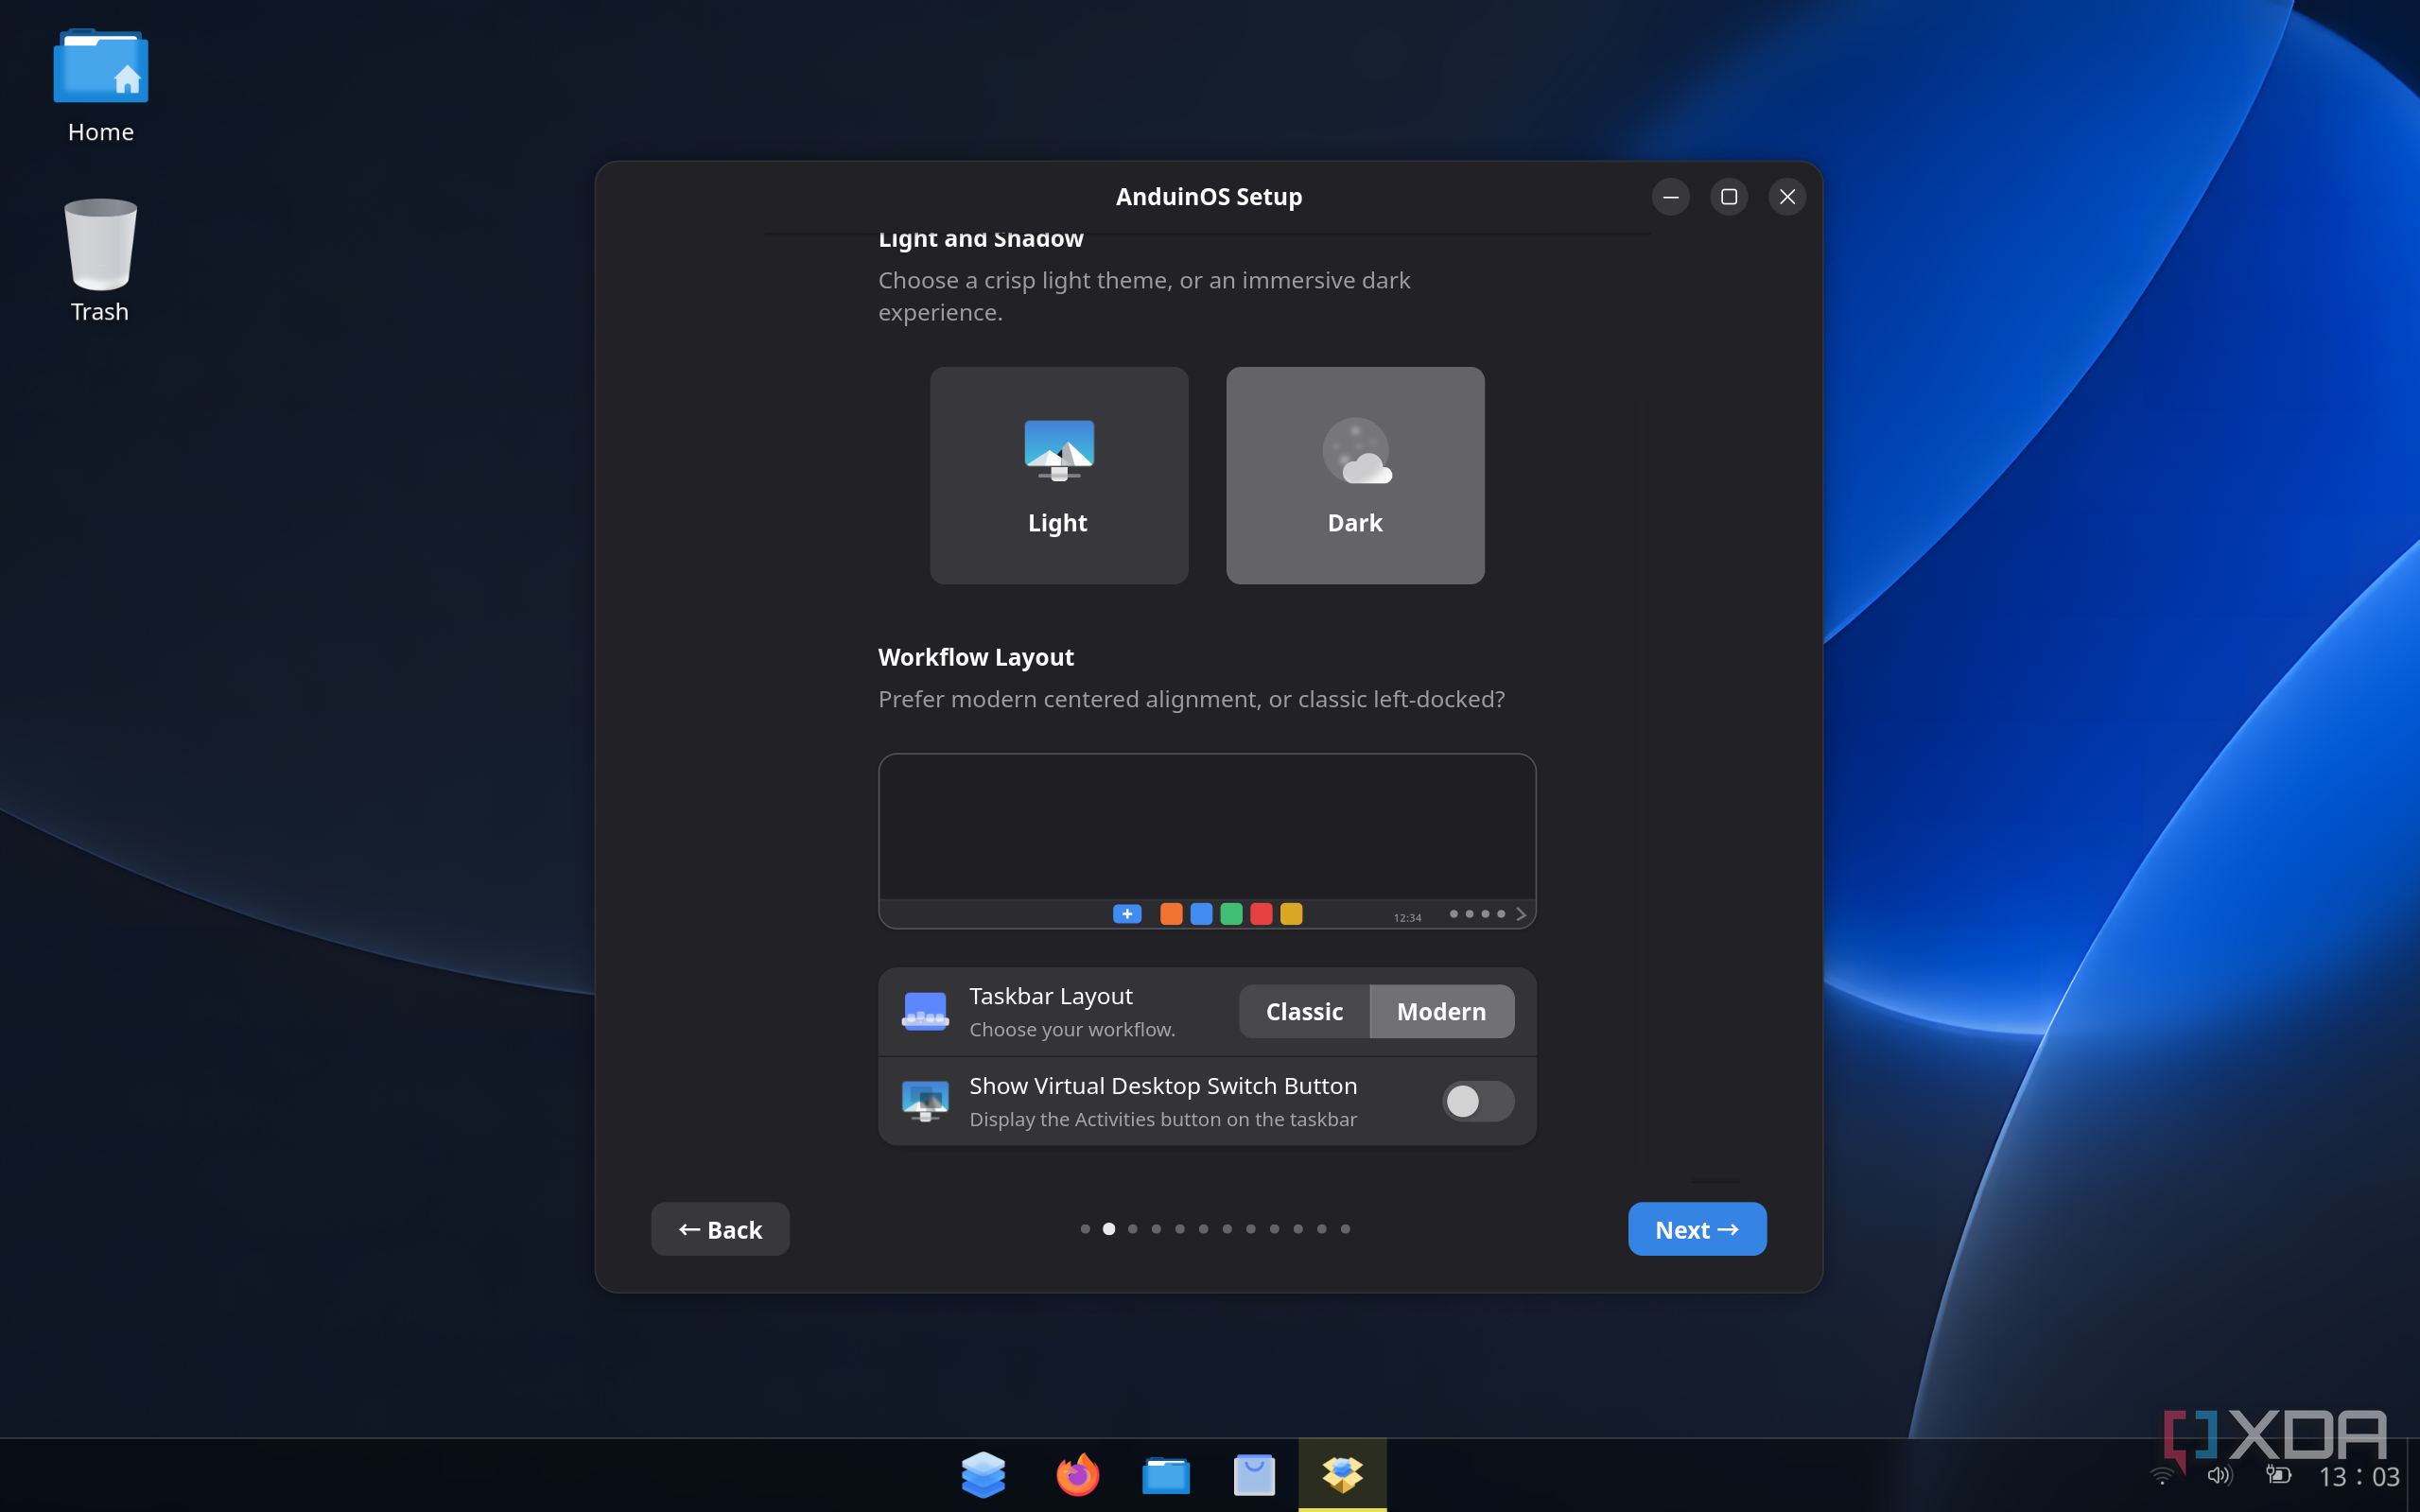Launch Firefox from the taskbar

tap(1077, 1475)
